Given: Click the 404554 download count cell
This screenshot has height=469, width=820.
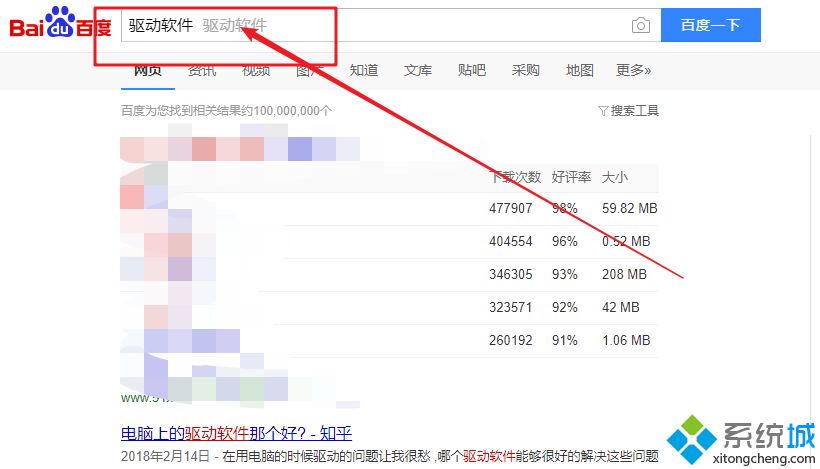Looking at the screenshot, I should point(510,241).
